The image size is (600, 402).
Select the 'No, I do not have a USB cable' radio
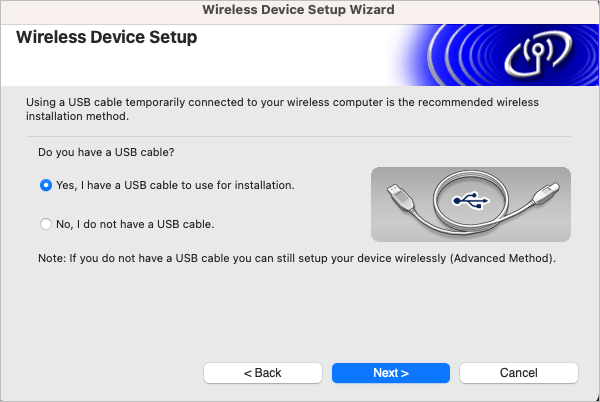point(46,224)
